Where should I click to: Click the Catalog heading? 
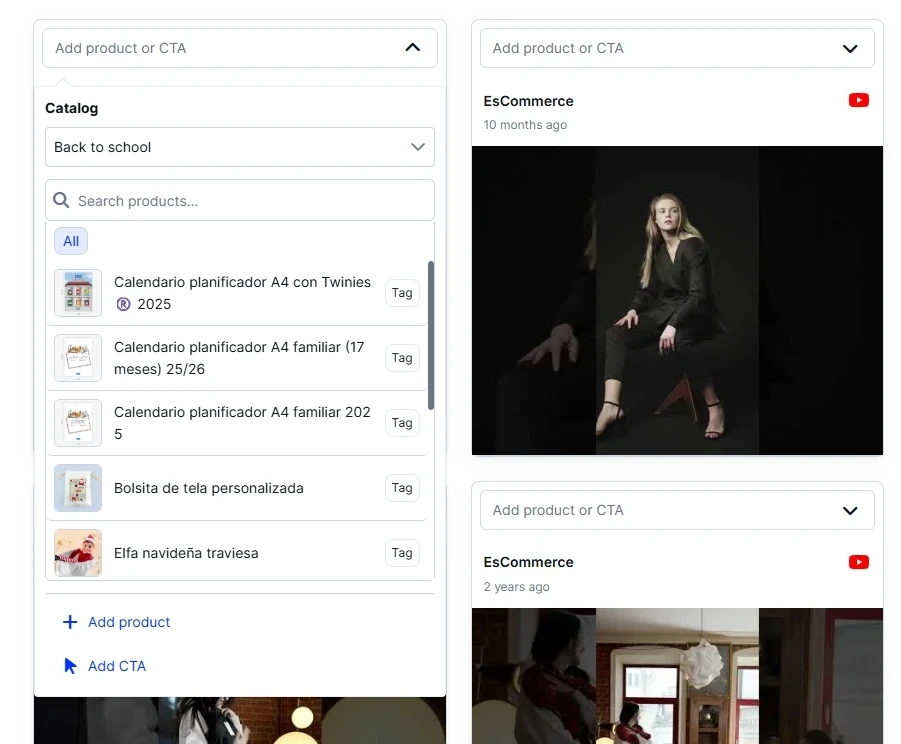tap(71, 108)
